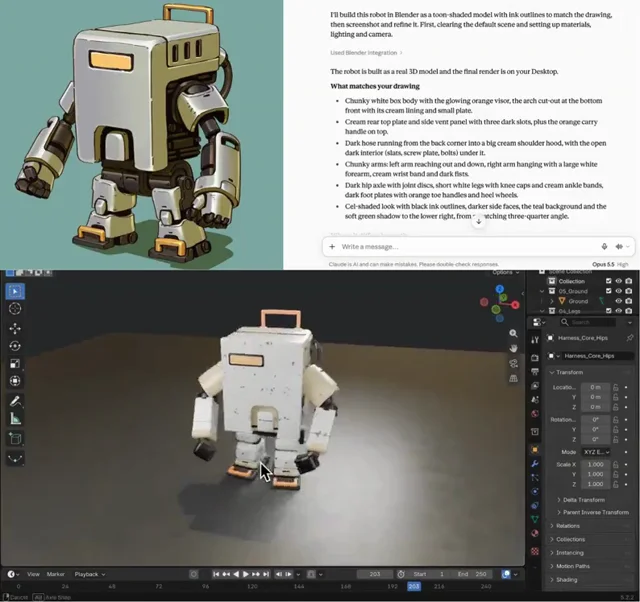Open the Material properties tab
The height and width of the screenshot is (602, 640).
pyautogui.click(x=535, y=533)
